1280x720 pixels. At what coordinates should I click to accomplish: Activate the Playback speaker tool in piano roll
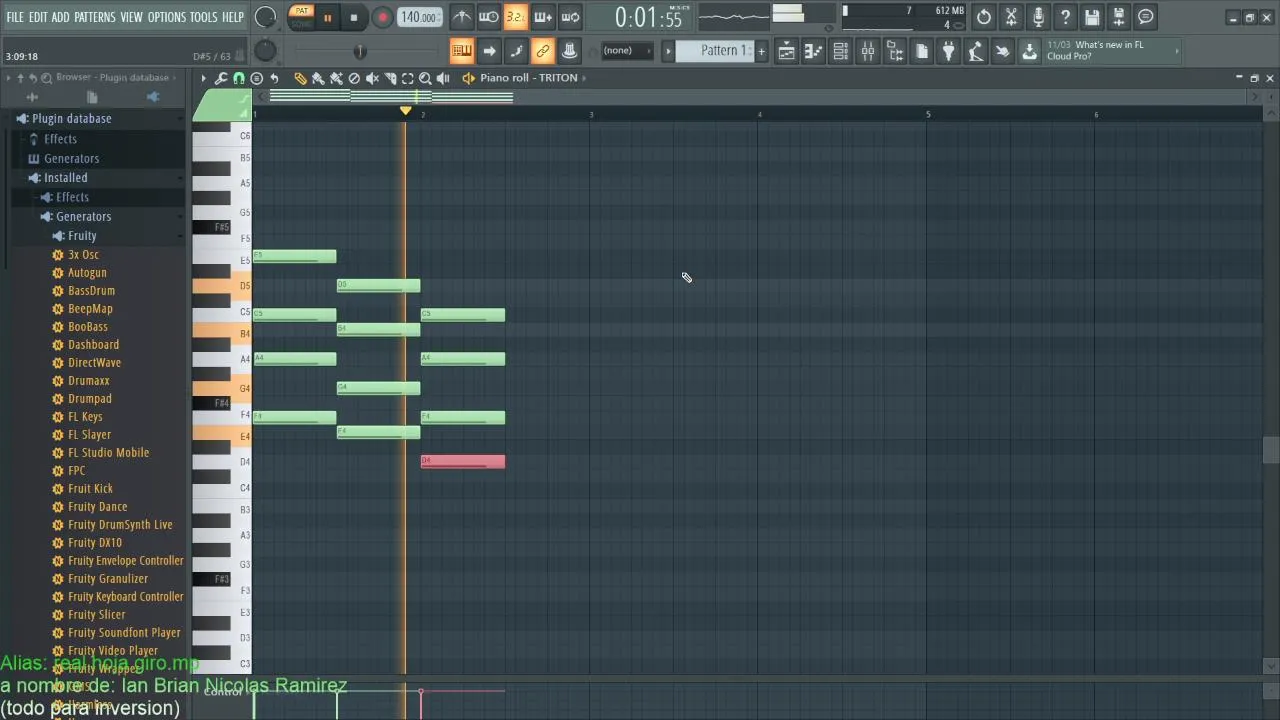point(443,78)
